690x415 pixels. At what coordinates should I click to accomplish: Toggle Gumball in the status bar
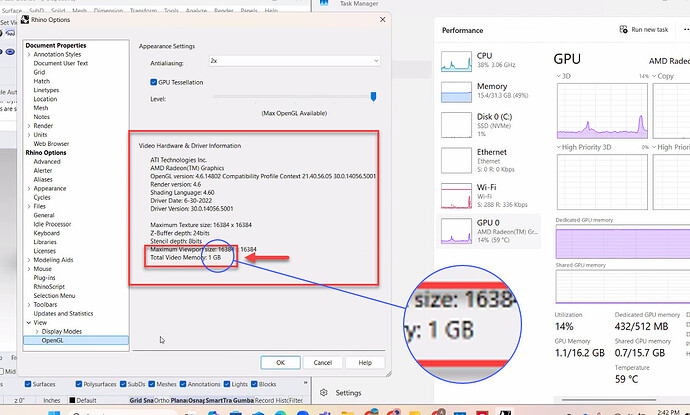[243, 400]
